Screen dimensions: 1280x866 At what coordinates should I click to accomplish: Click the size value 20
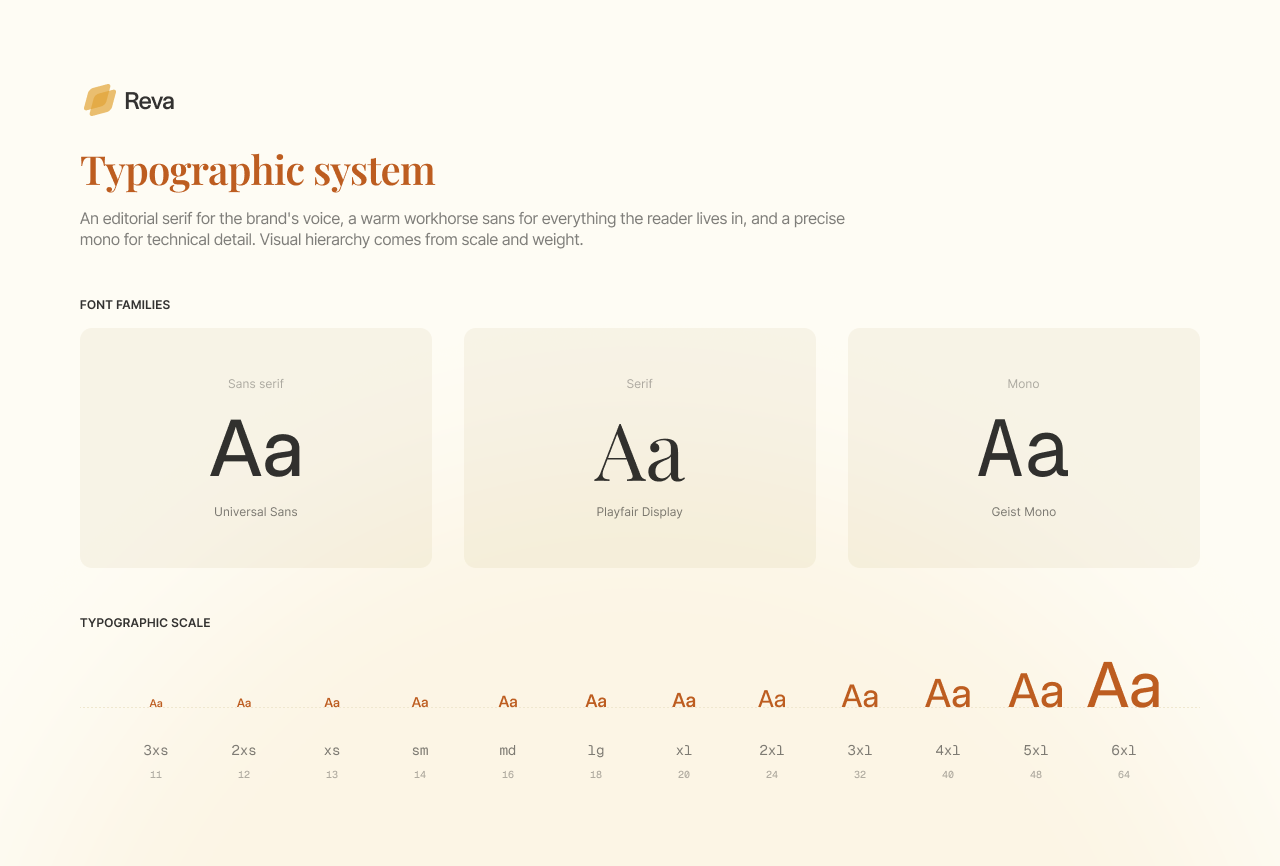tap(684, 775)
